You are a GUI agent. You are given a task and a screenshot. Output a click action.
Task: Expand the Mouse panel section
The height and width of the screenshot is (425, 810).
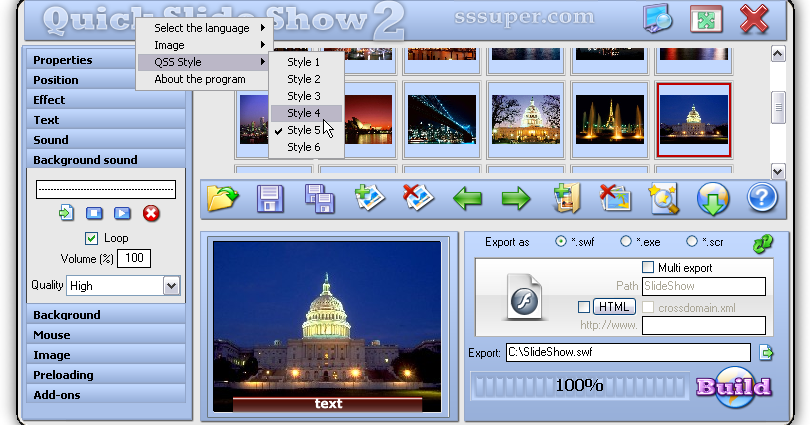pyautogui.click(x=106, y=335)
